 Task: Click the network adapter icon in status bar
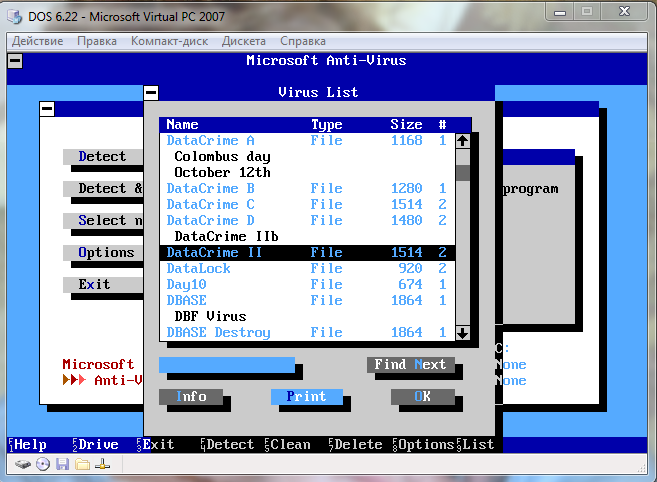coord(102,464)
